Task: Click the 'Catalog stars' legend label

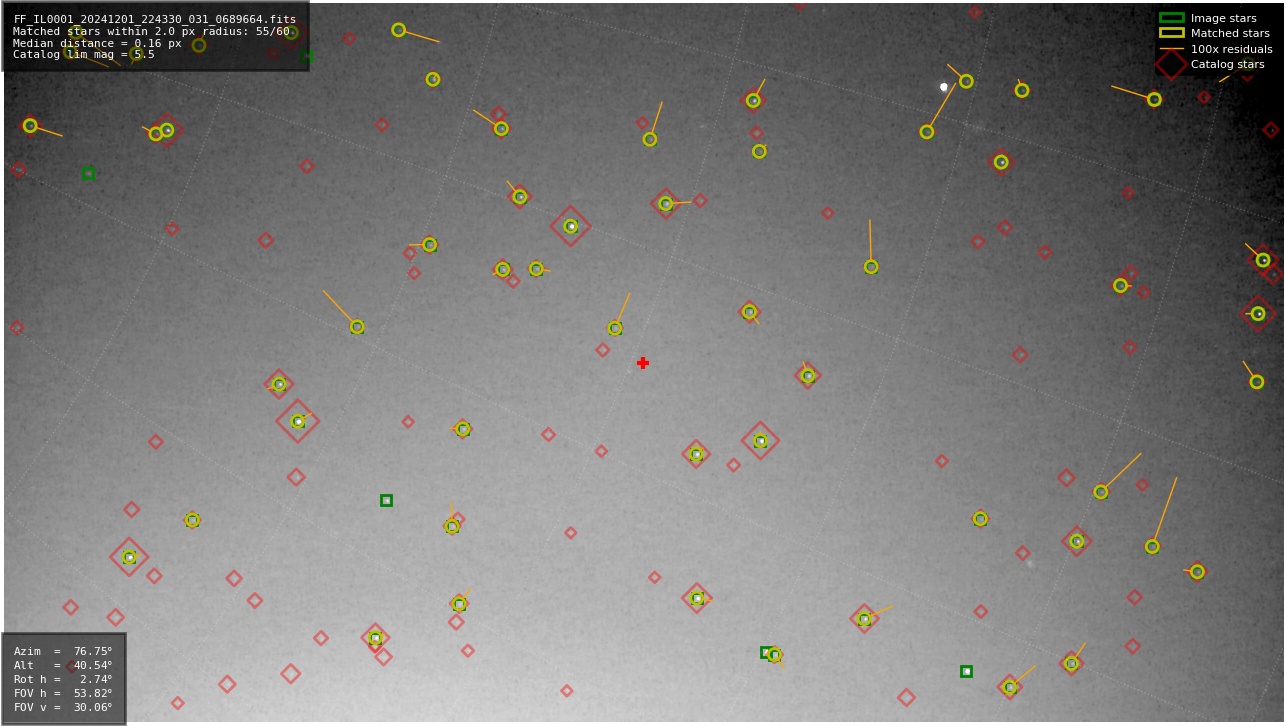Action: [x=1227, y=64]
